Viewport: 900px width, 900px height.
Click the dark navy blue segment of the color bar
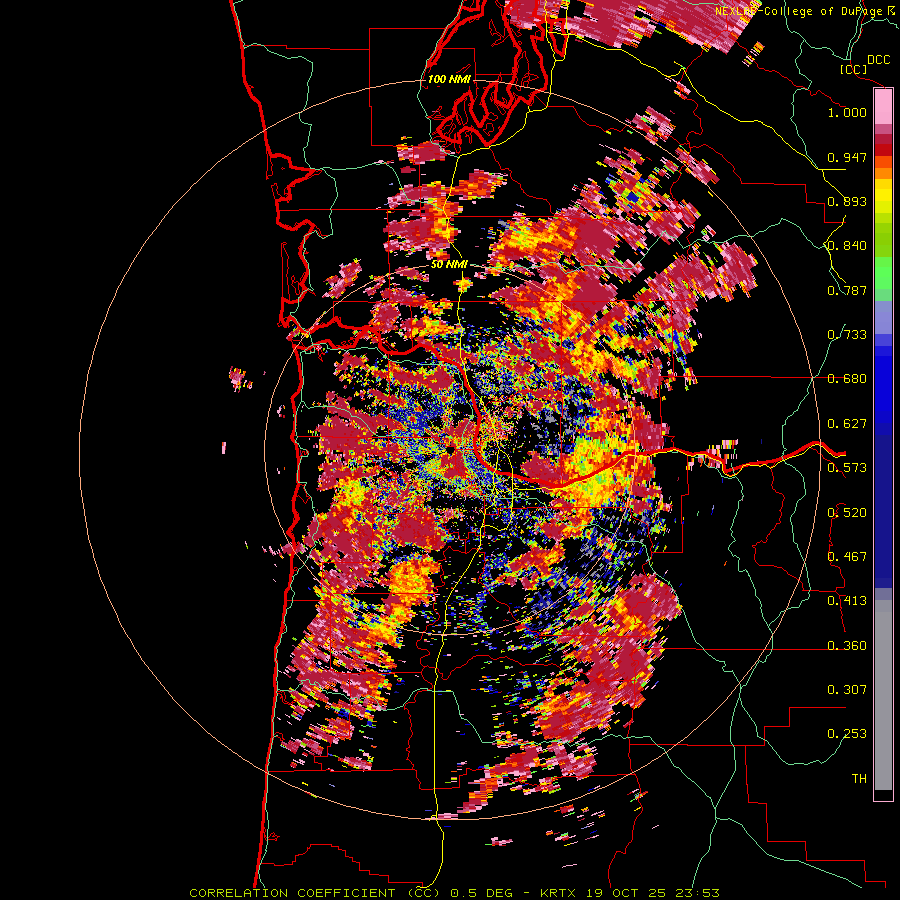click(883, 505)
